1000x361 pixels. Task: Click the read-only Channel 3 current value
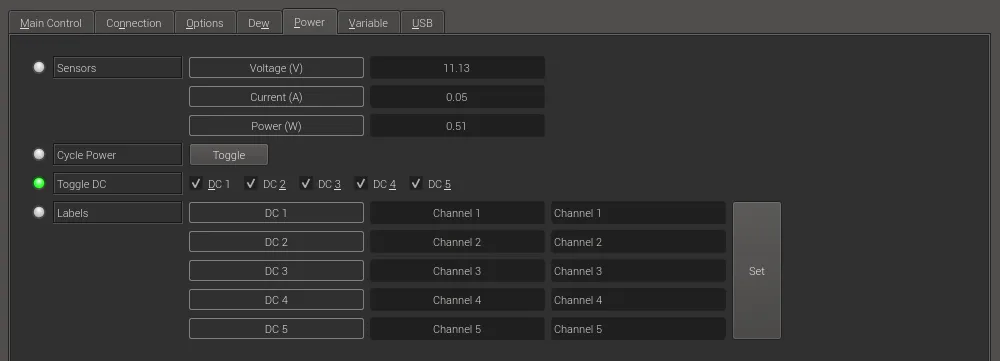457,271
